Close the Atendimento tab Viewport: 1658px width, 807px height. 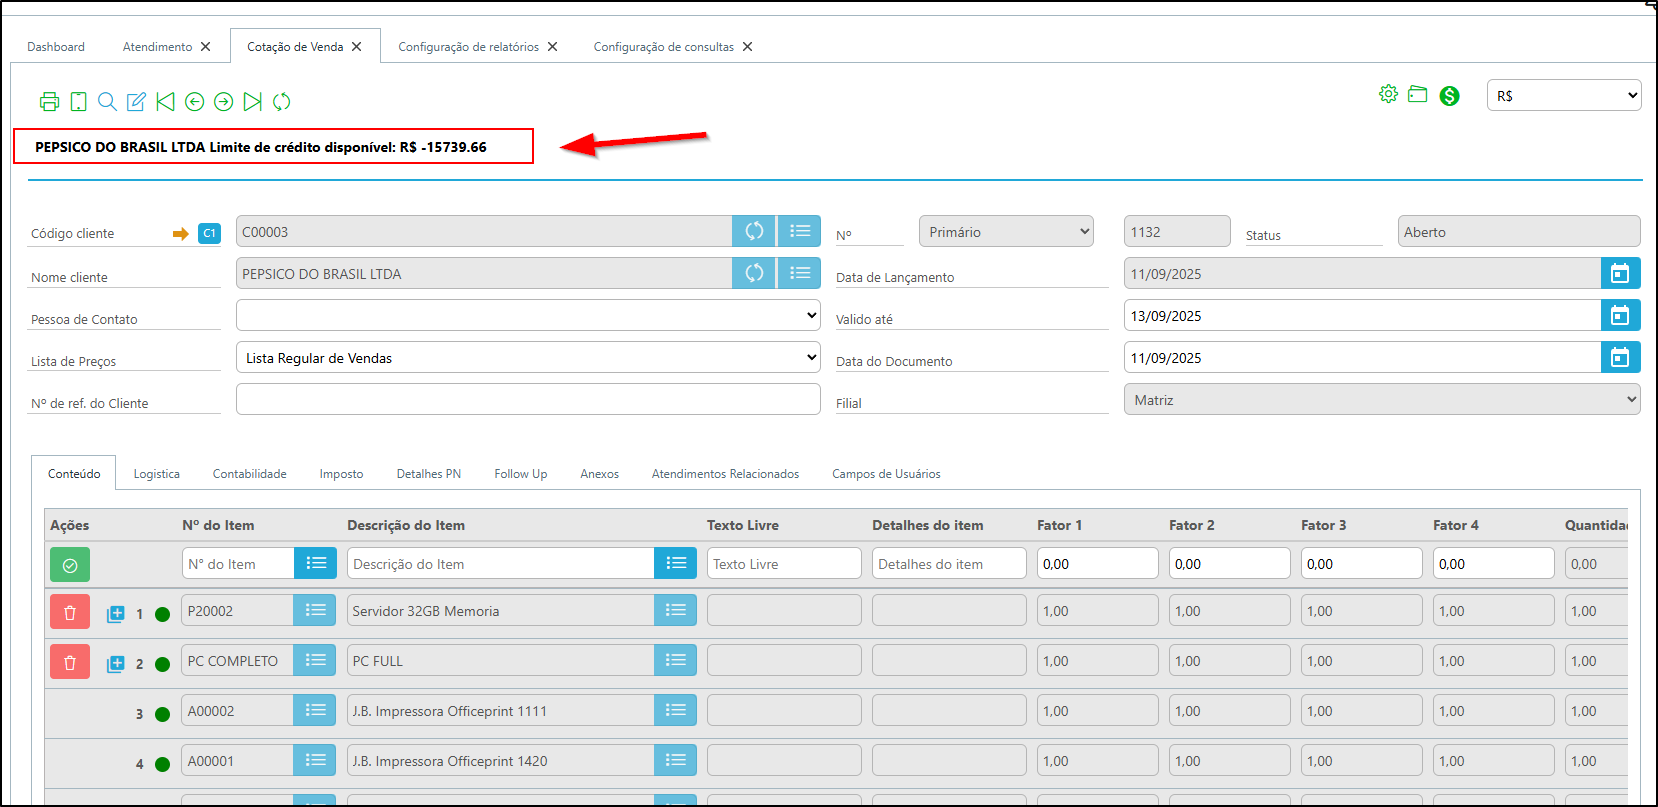tap(206, 47)
